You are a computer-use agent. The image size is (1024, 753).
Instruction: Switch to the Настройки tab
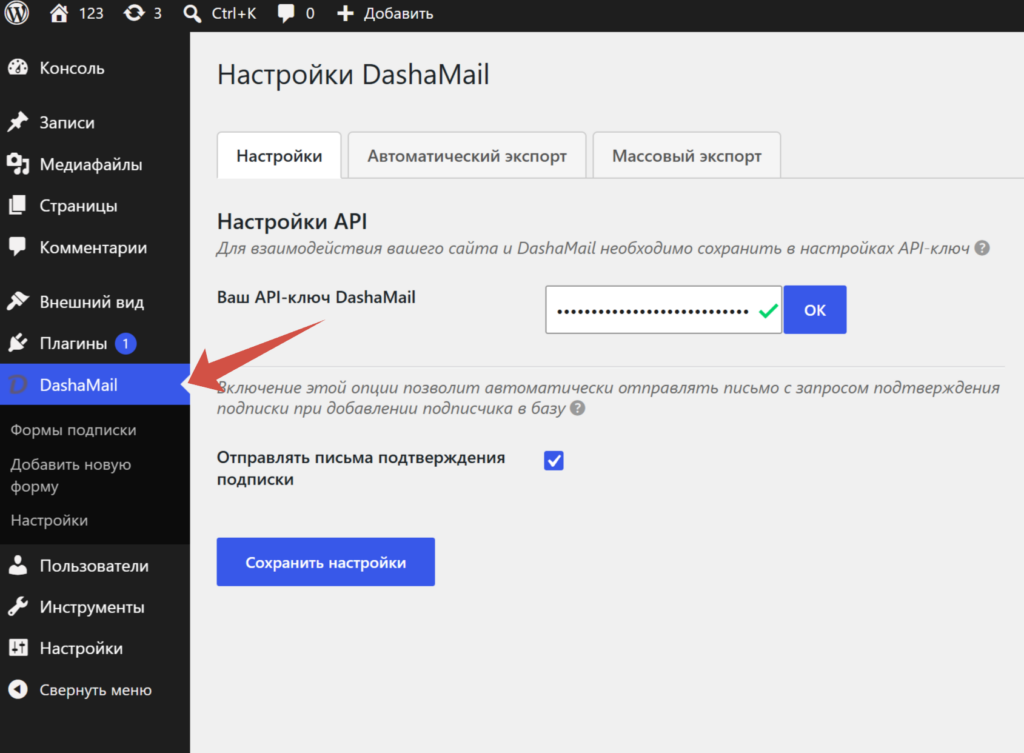pos(279,155)
